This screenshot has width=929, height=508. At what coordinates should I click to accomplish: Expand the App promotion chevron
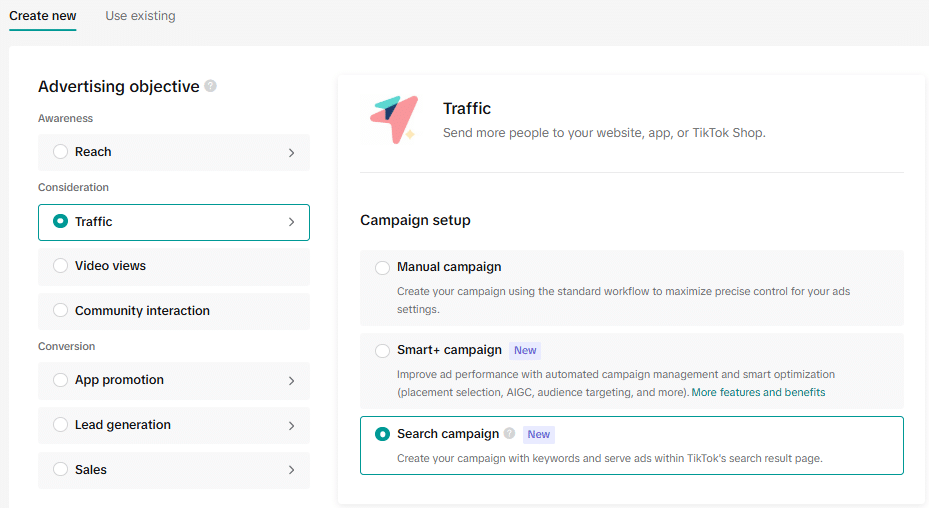291,381
